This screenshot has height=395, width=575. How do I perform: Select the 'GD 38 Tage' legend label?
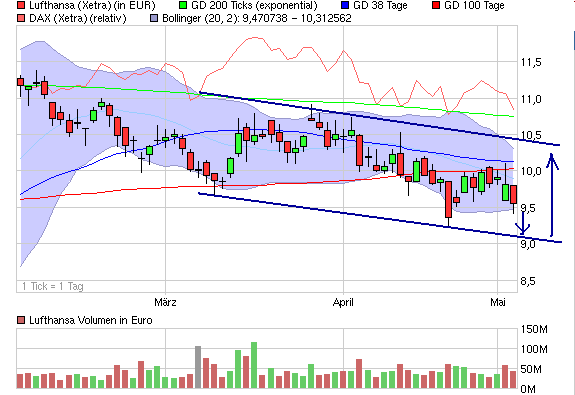[x=380, y=5]
